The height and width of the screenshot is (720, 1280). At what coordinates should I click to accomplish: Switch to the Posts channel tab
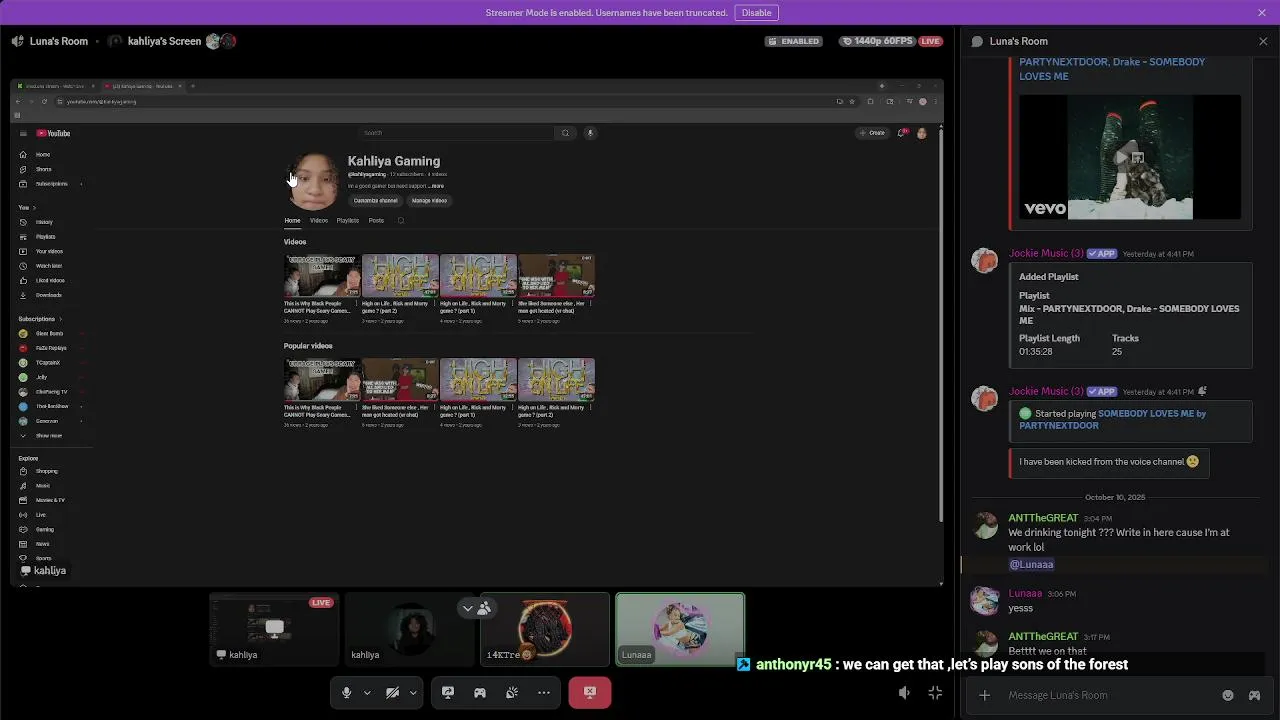click(x=376, y=220)
